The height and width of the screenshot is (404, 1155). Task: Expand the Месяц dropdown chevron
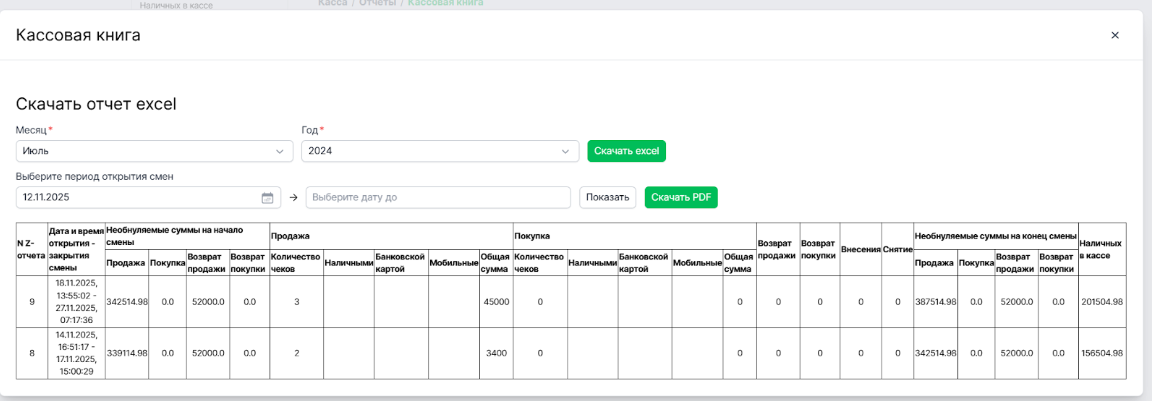(279, 151)
